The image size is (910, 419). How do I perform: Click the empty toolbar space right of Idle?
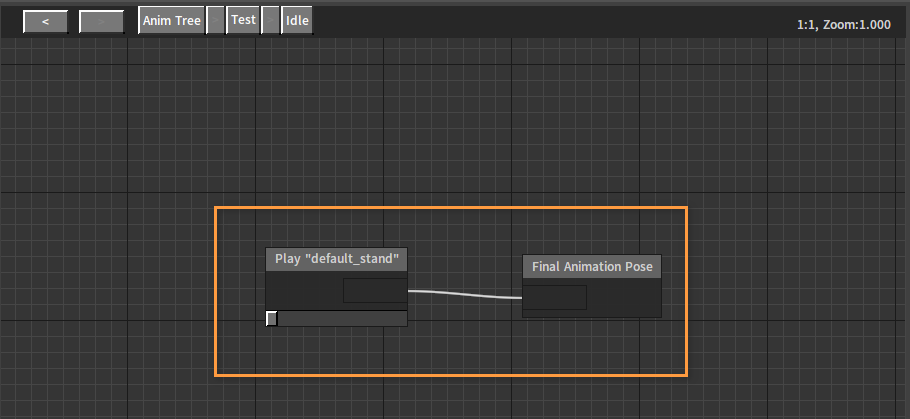click(550, 21)
